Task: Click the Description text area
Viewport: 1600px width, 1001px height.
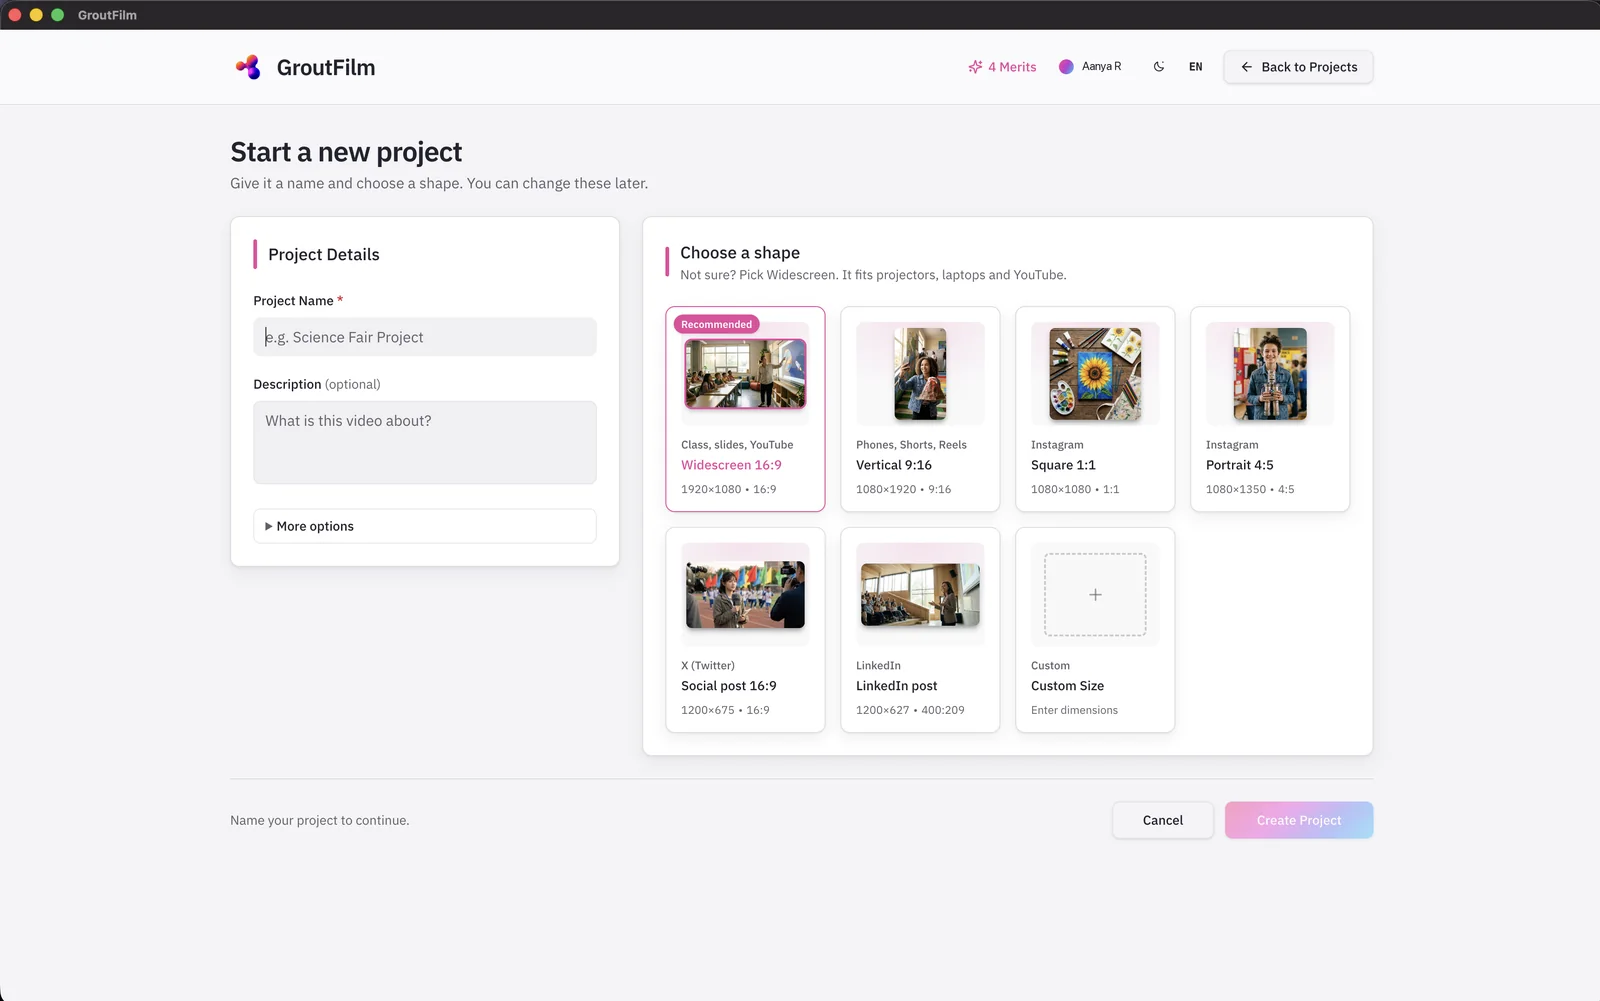Action: (425, 443)
